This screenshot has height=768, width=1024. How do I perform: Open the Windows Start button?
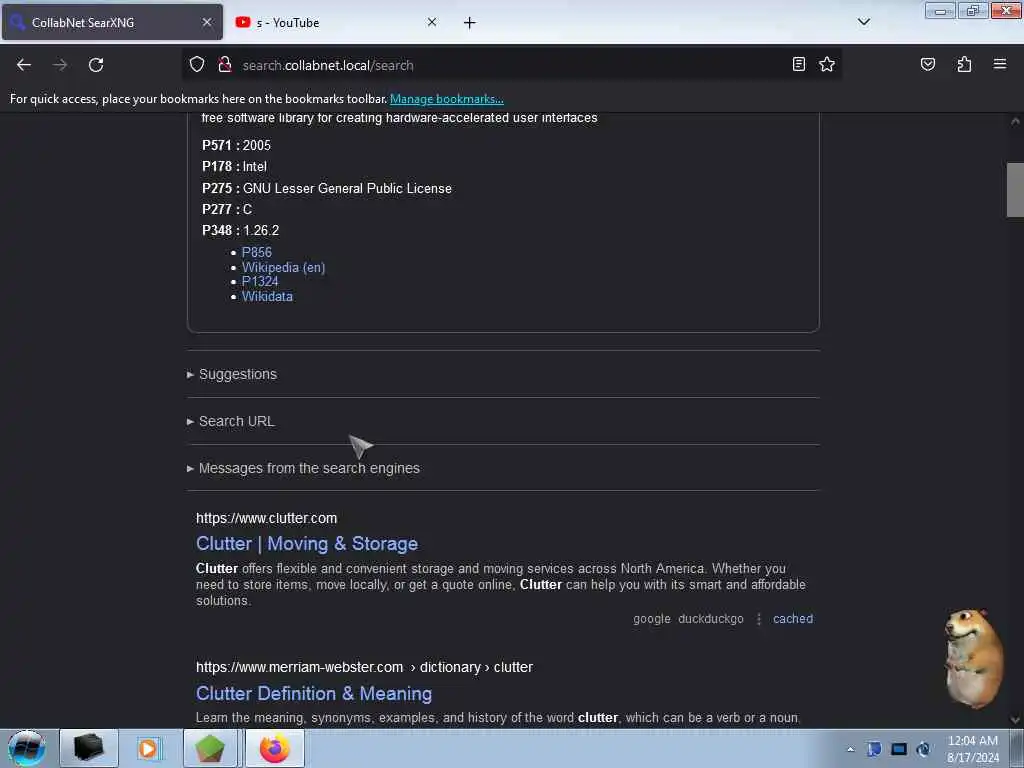click(26, 748)
